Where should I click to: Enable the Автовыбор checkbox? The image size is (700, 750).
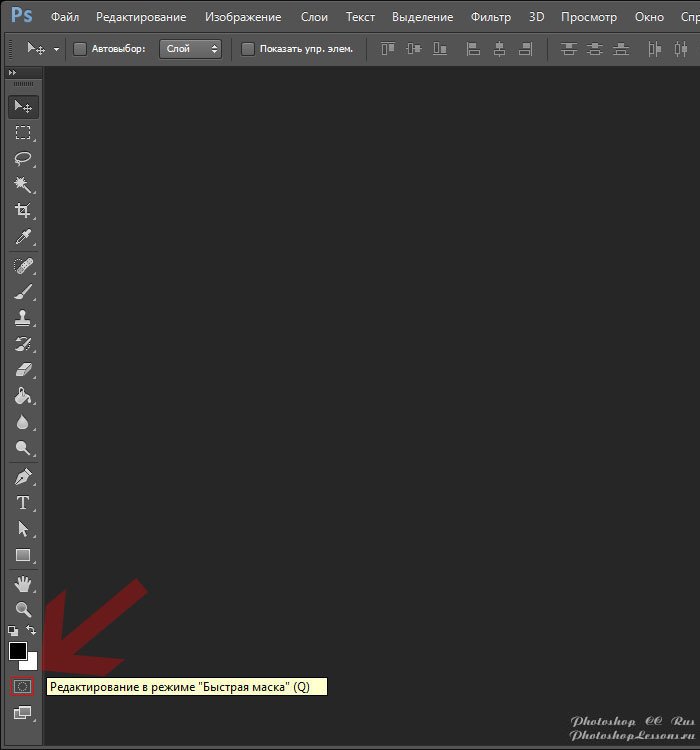click(x=80, y=49)
